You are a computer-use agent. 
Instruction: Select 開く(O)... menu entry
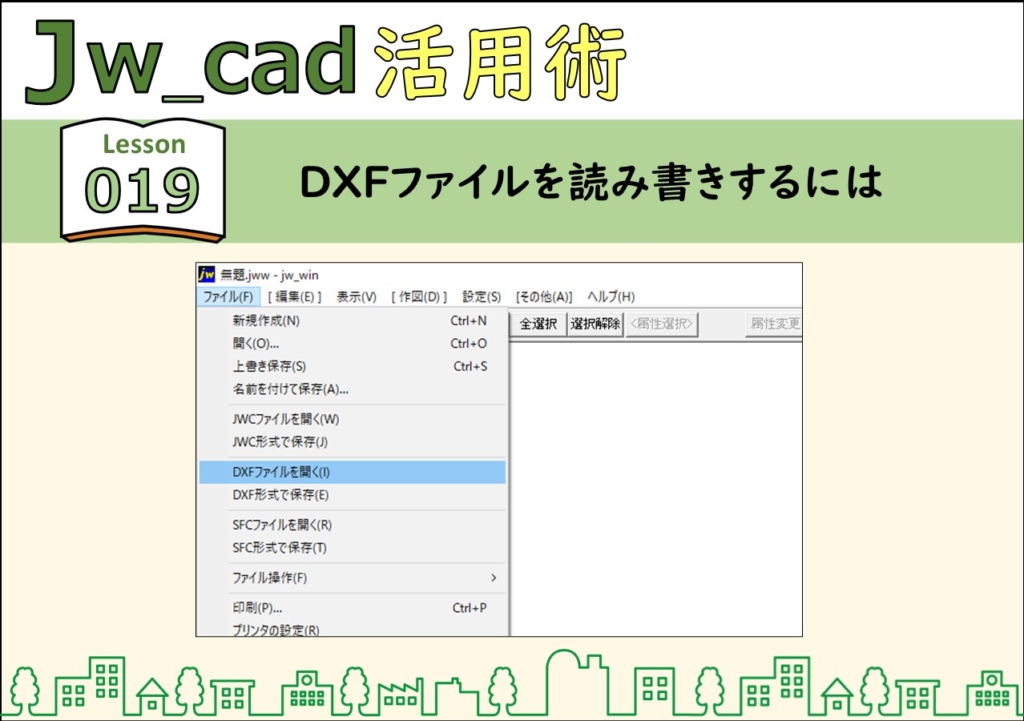click(353, 344)
